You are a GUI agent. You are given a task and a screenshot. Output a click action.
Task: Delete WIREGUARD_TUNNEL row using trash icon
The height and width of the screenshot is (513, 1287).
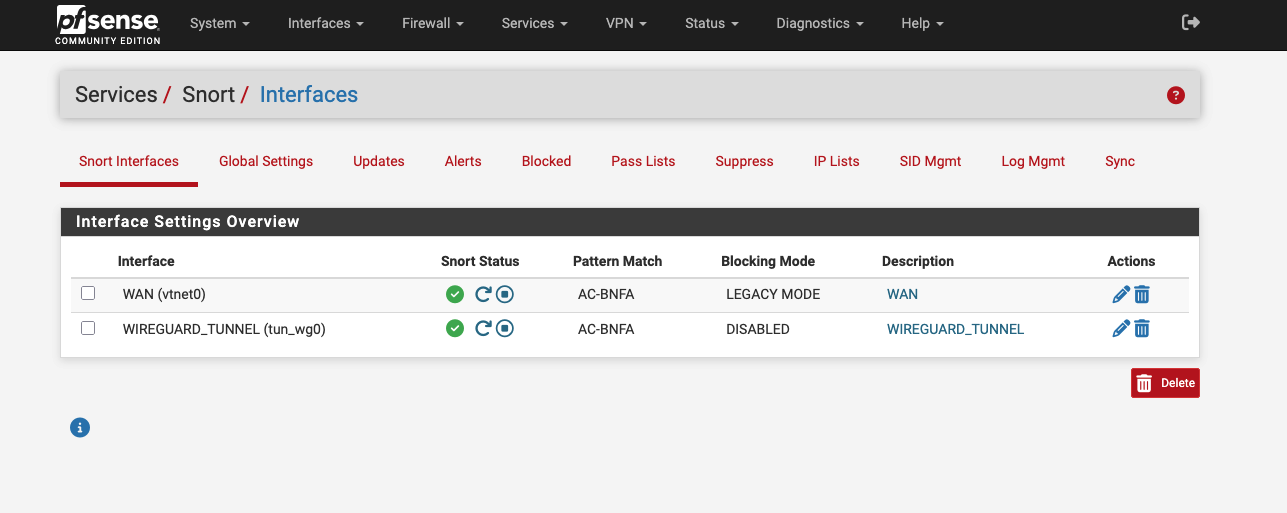pyautogui.click(x=1142, y=329)
